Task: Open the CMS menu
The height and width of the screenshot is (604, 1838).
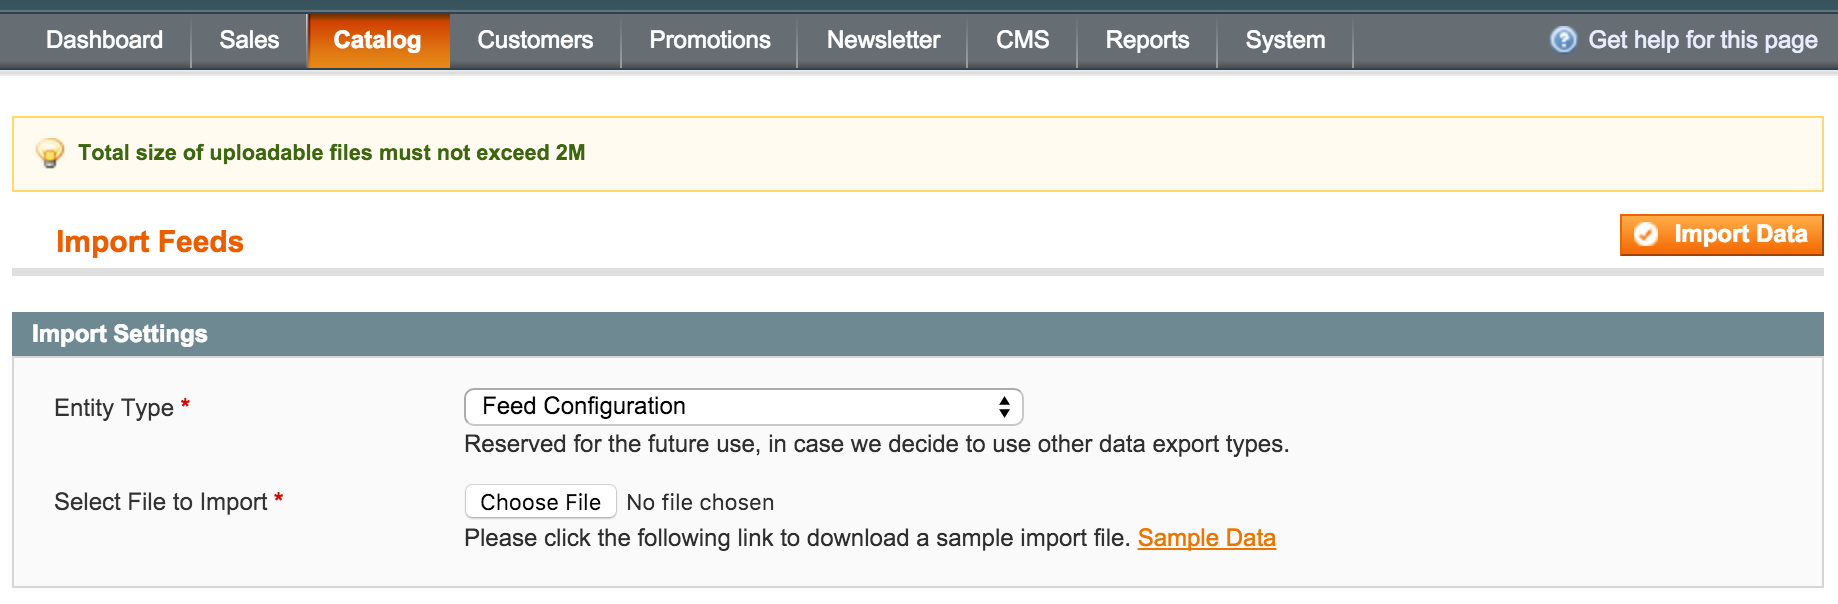Action: tap(1022, 40)
